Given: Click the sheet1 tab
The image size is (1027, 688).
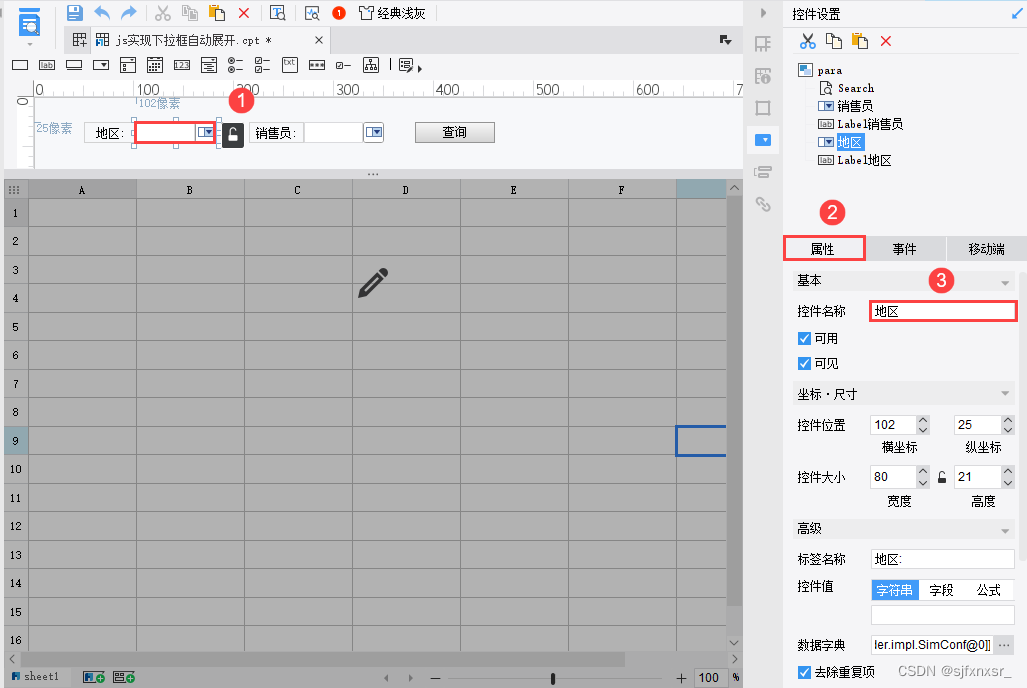Looking at the screenshot, I should (36, 677).
